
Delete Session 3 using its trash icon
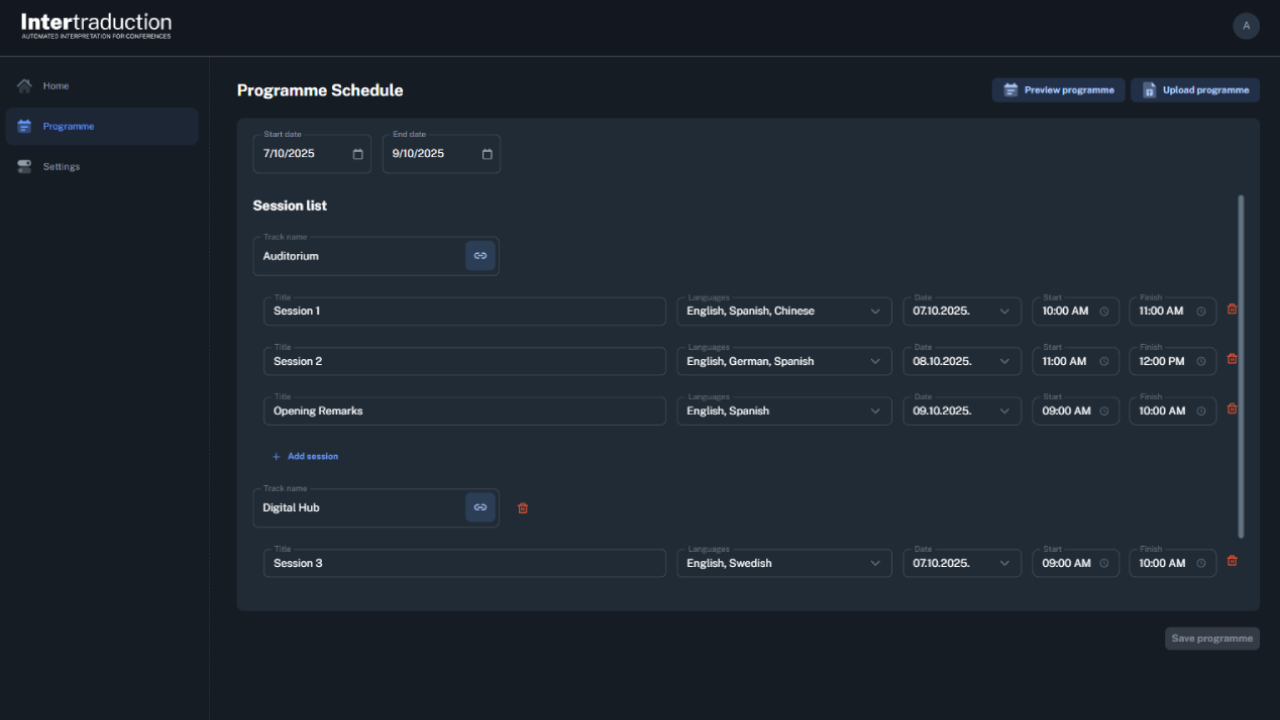click(x=1232, y=561)
